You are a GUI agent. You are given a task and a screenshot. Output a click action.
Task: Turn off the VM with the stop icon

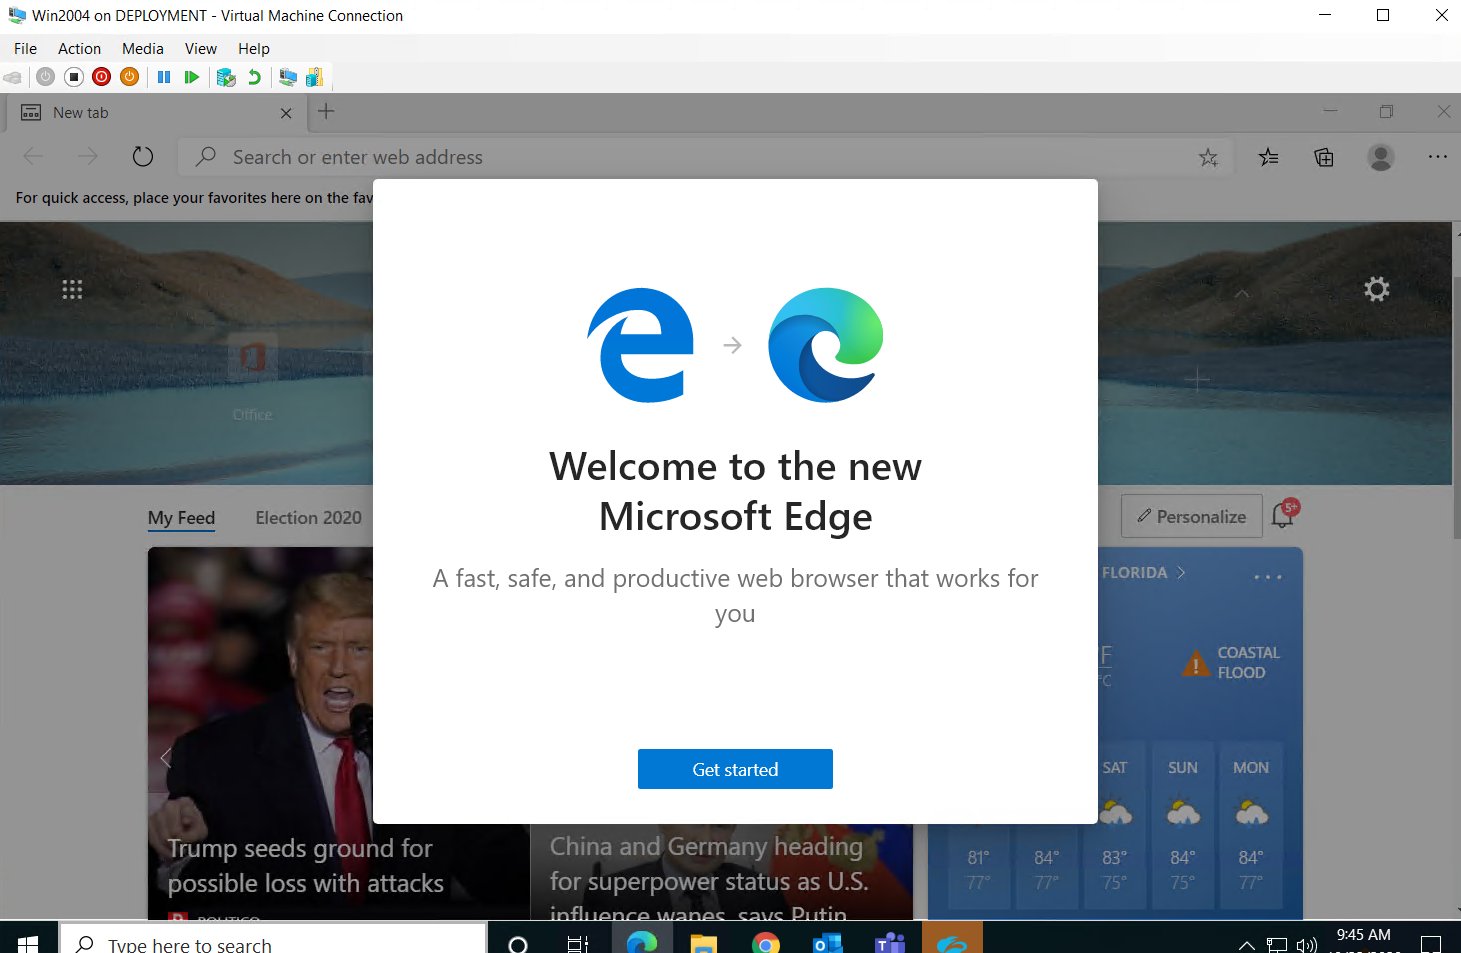point(73,77)
